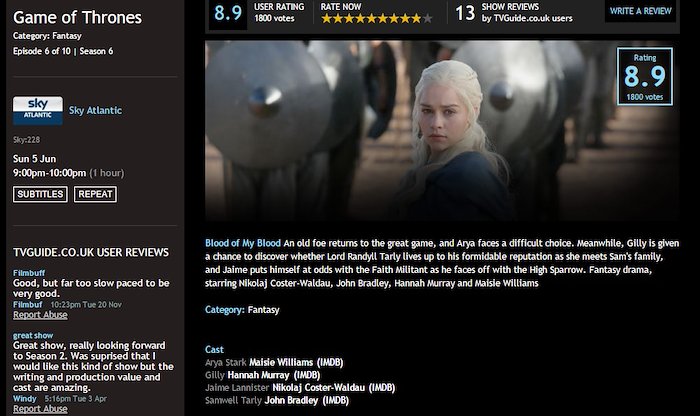Click the Repeat button

click(95, 194)
